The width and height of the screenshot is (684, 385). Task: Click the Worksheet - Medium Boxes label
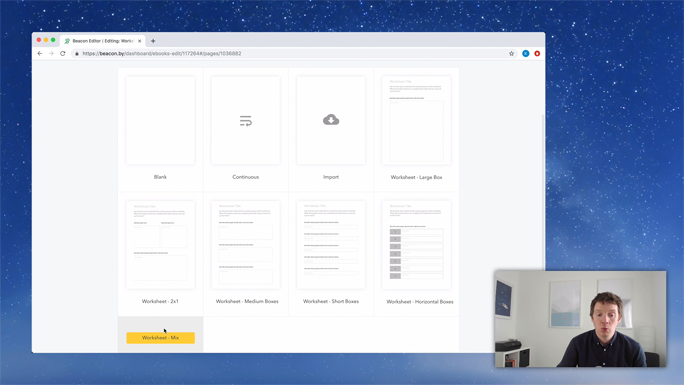point(247,301)
